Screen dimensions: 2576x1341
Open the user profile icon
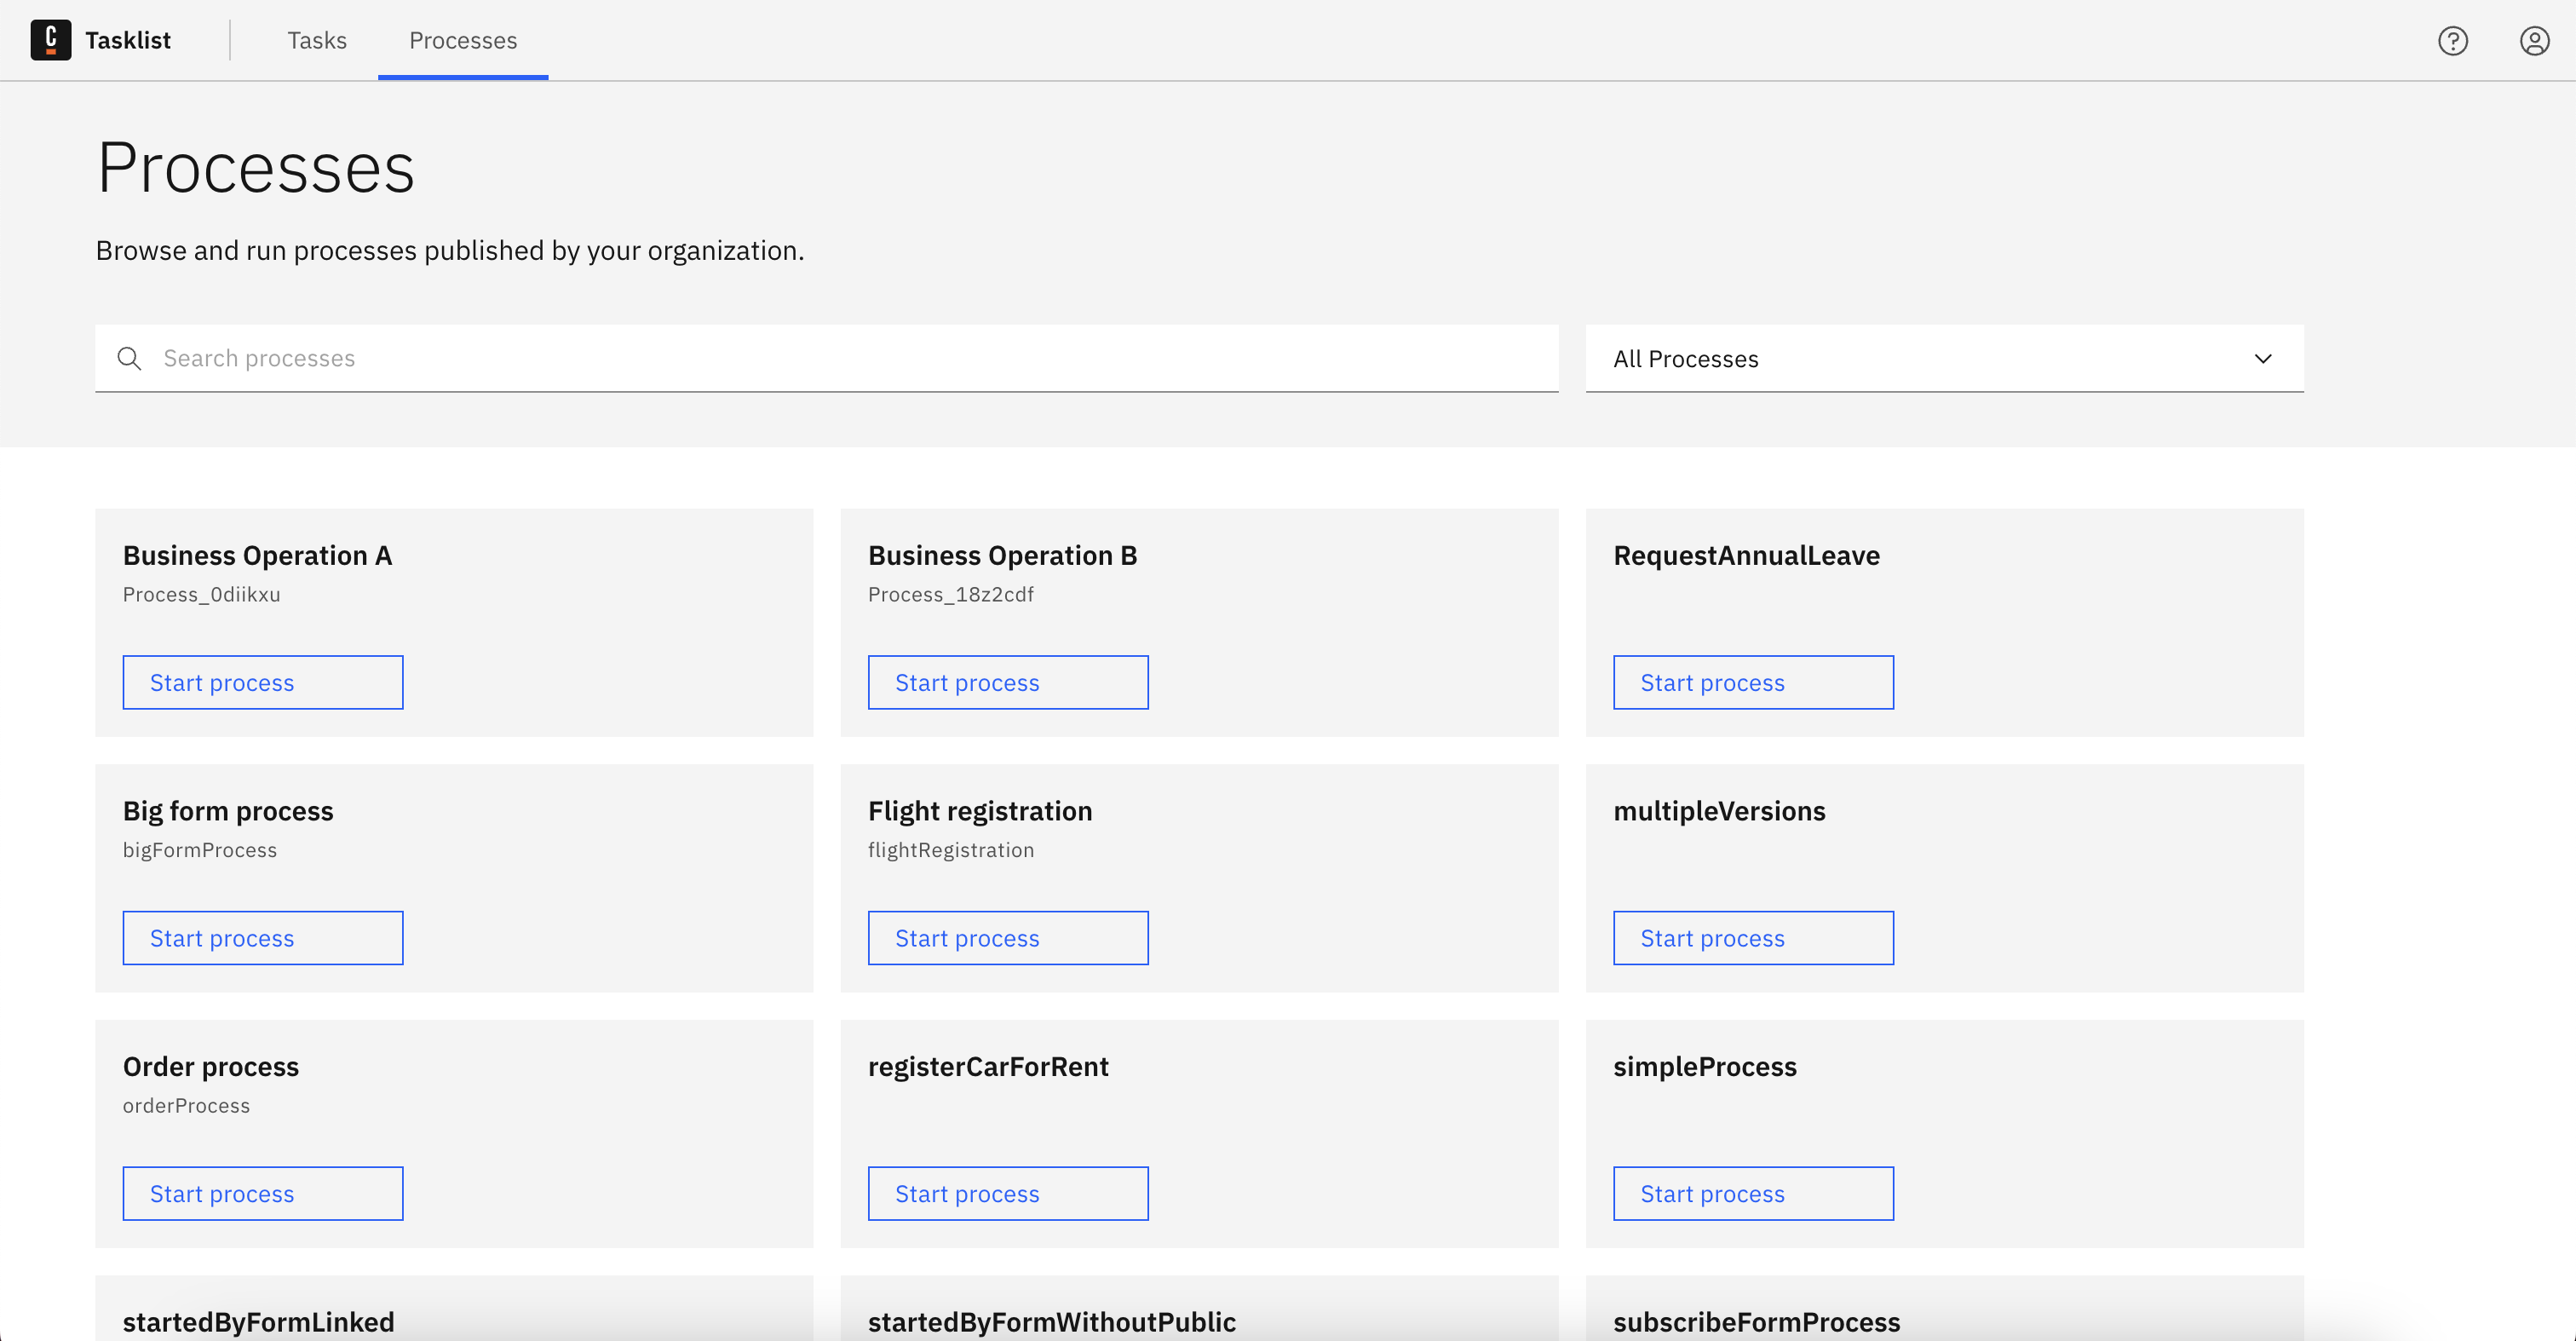point(2534,41)
